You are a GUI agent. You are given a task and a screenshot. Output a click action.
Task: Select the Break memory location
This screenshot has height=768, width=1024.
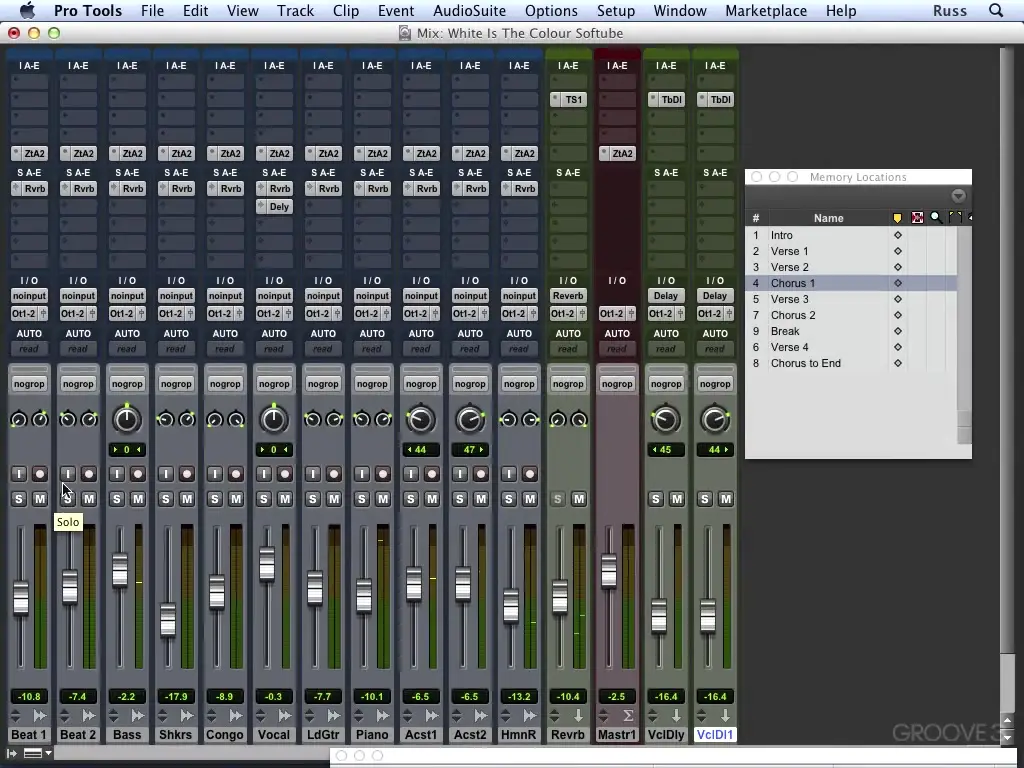pyautogui.click(x=851, y=331)
